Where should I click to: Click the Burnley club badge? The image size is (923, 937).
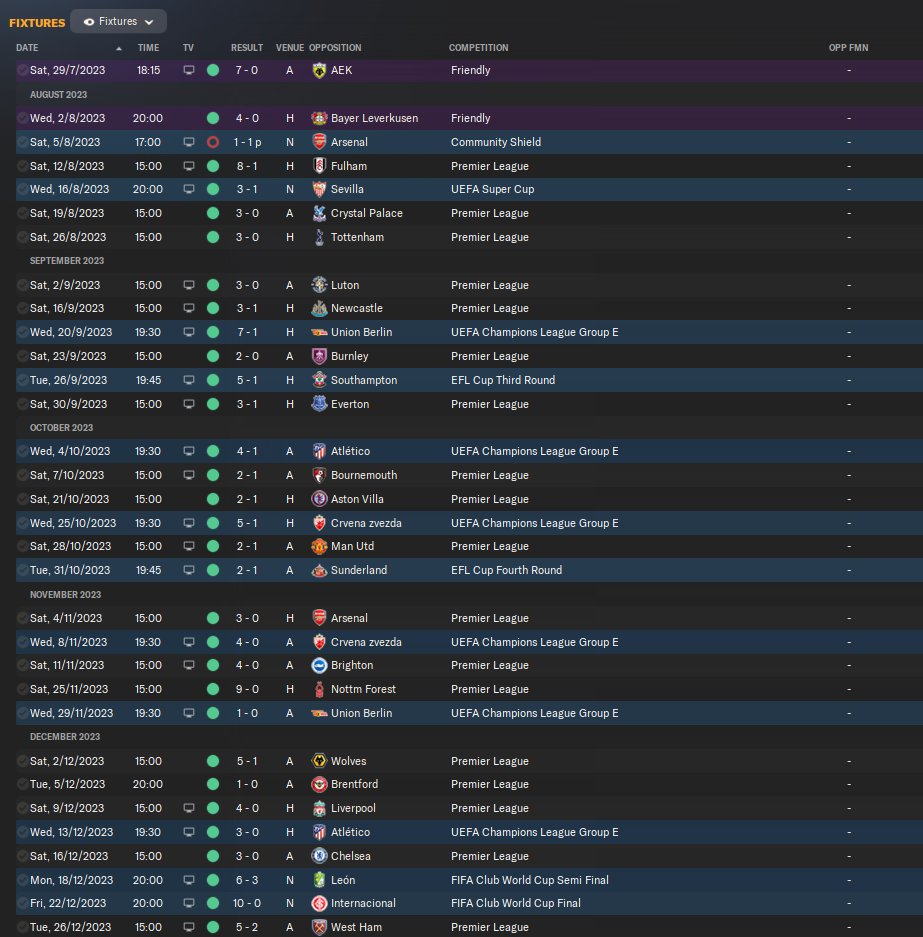320,356
